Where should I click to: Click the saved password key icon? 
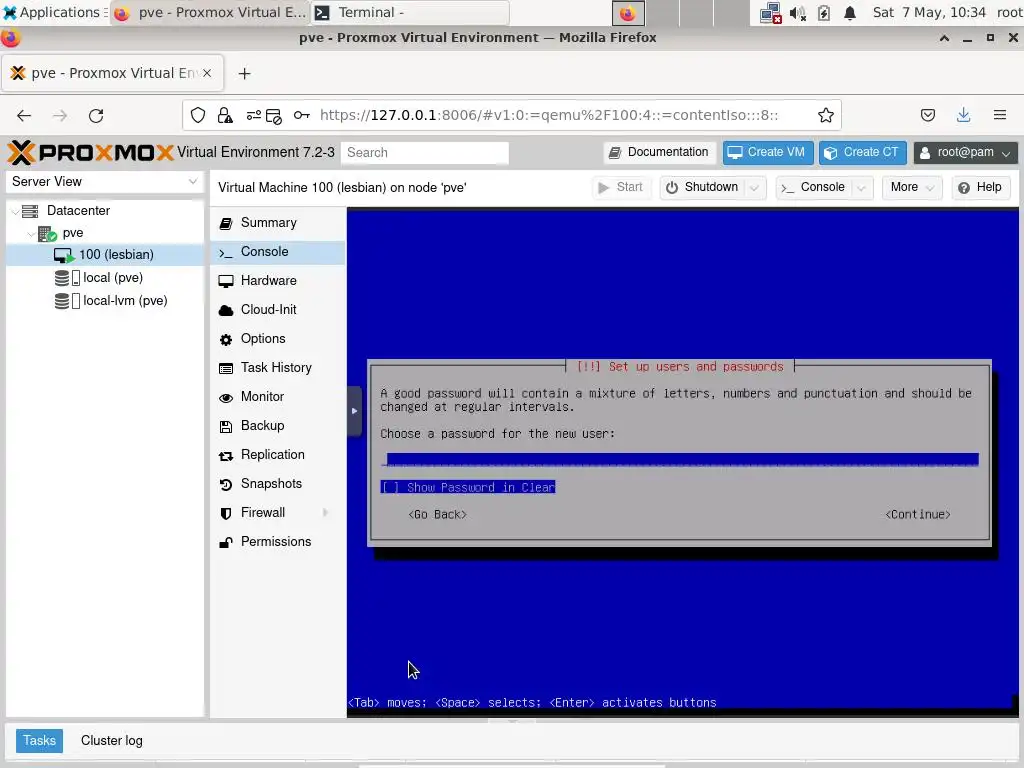click(x=301, y=116)
